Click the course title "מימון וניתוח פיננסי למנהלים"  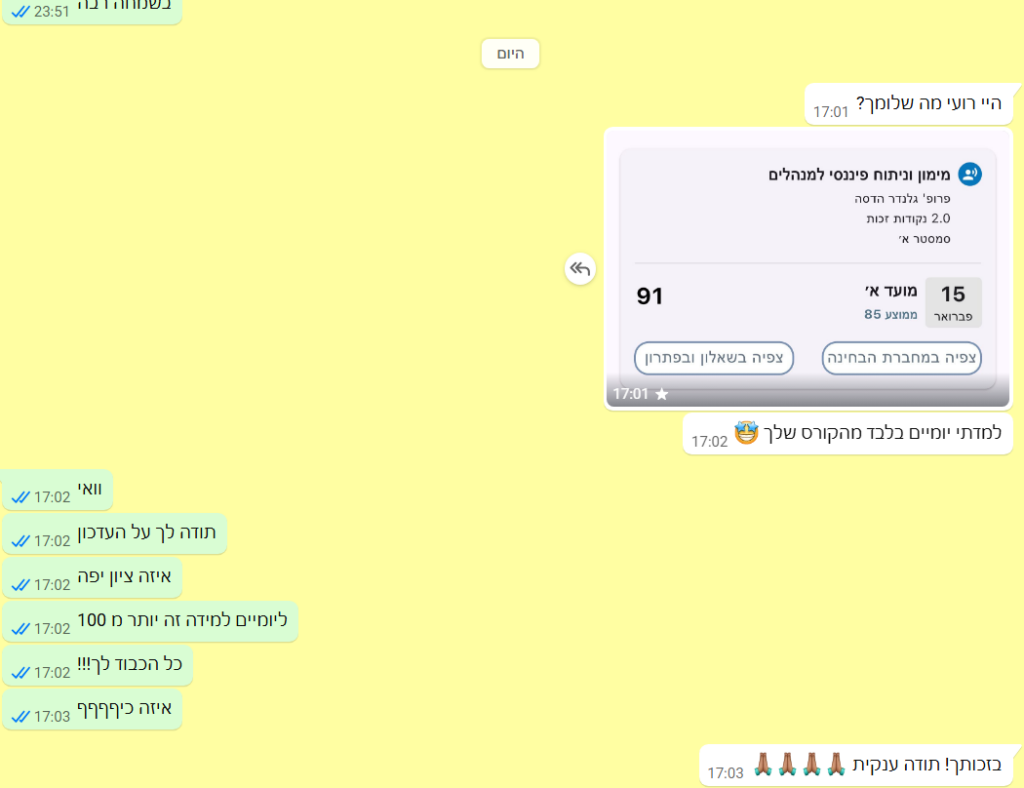tap(858, 175)
